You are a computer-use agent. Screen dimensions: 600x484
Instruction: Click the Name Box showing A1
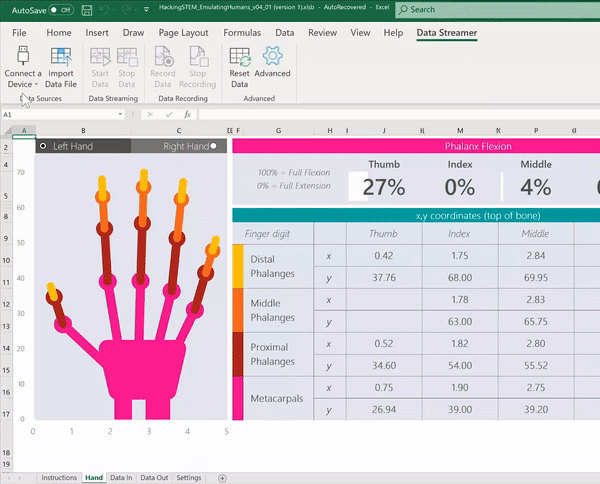click(x=63, y=114)
